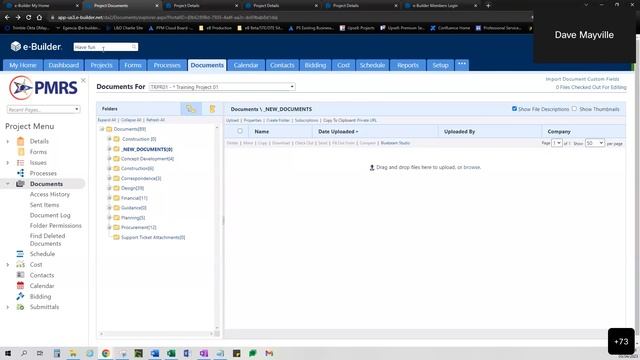The height and width of the screenshot is (360, 640).
Task: Go to browser home button
Action: coord(39,18)
